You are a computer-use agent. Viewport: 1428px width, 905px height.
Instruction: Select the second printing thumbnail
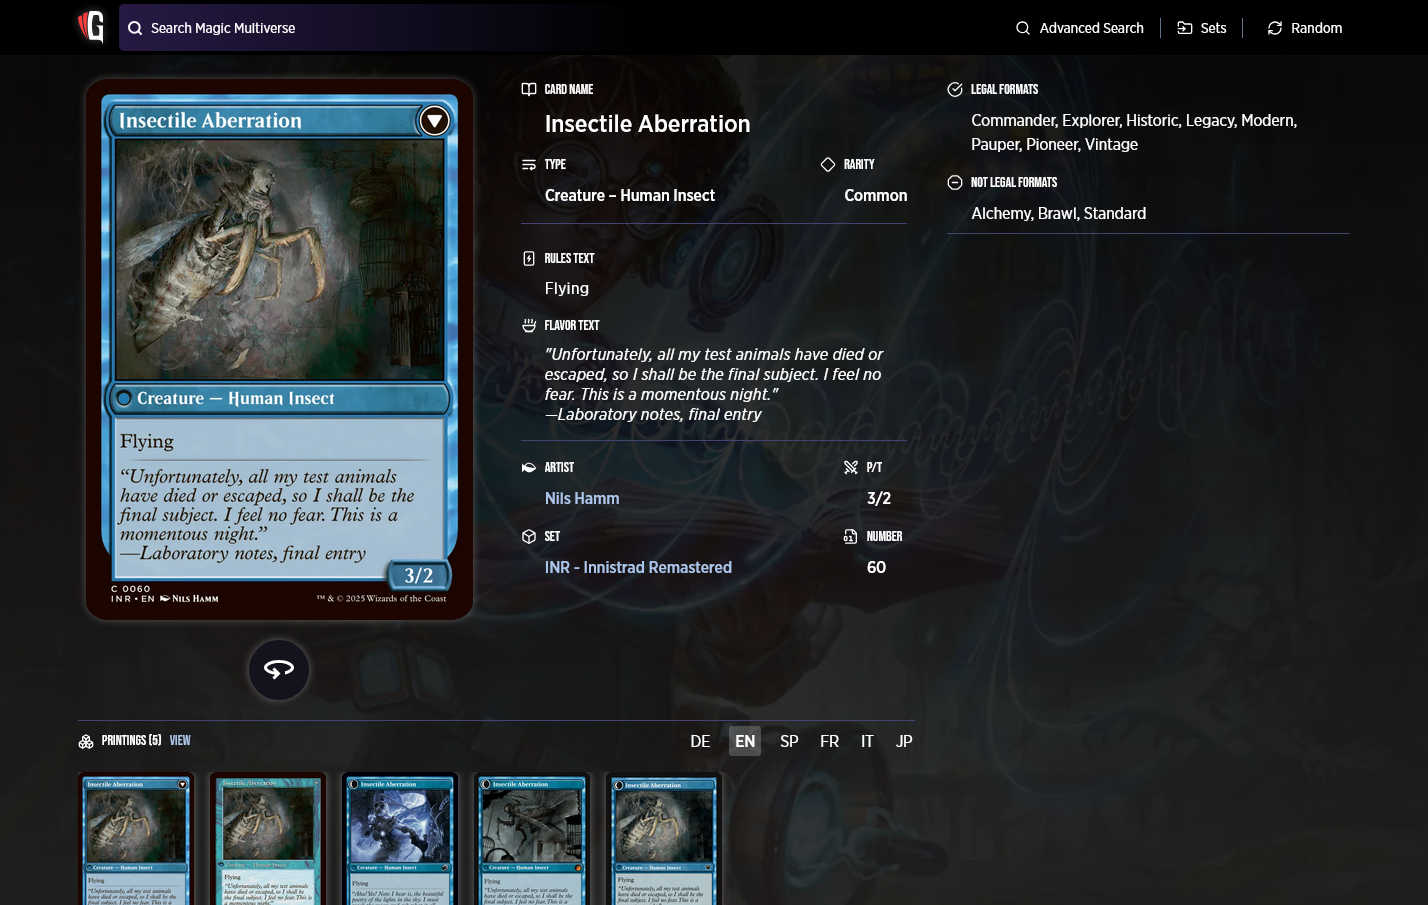(x=268, y=840)
